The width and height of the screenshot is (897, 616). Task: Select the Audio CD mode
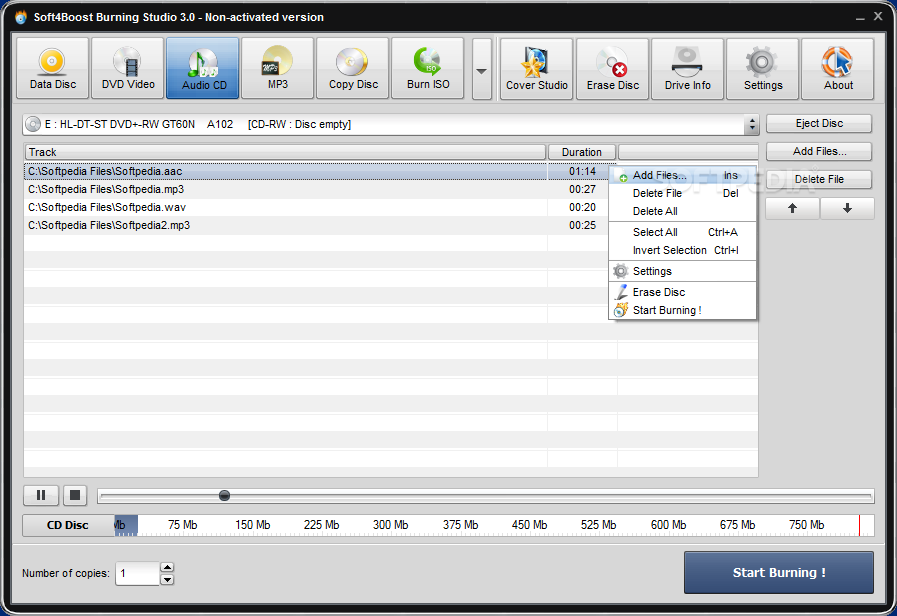tap(203, 69)
